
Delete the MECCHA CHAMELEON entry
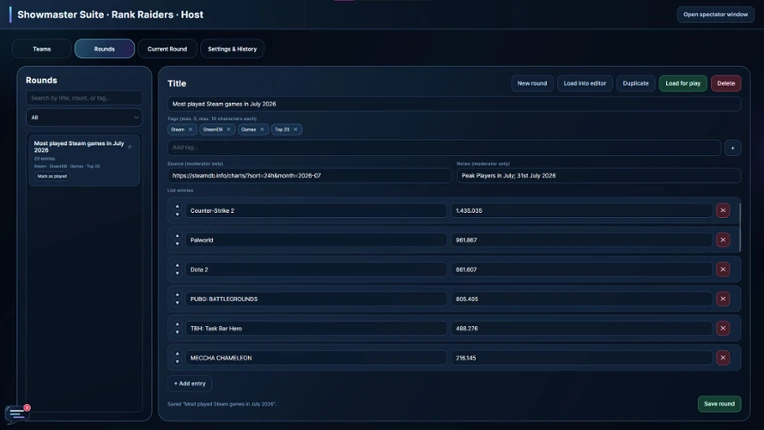tap(723, 357)
